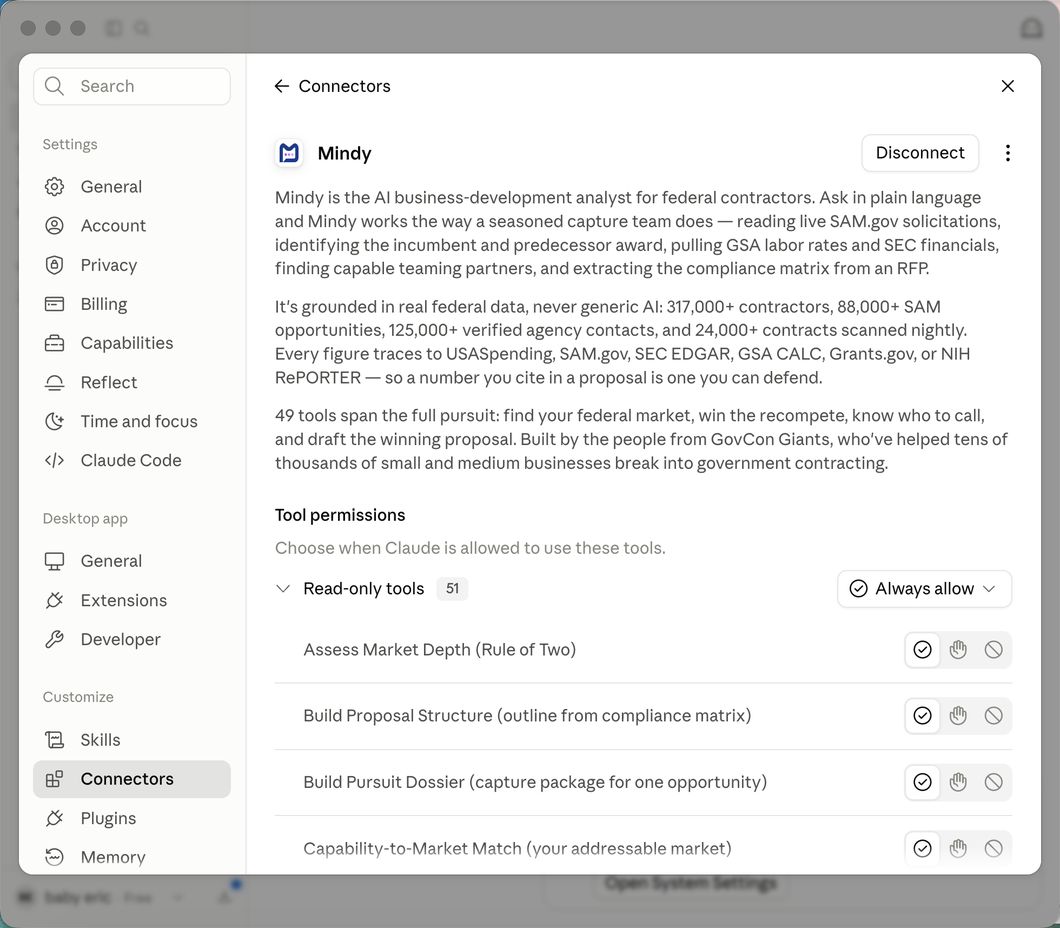Open the Mindy three-dot more options menu
This screenshot has width=1060, height=928.
(x=1007, y=153)
